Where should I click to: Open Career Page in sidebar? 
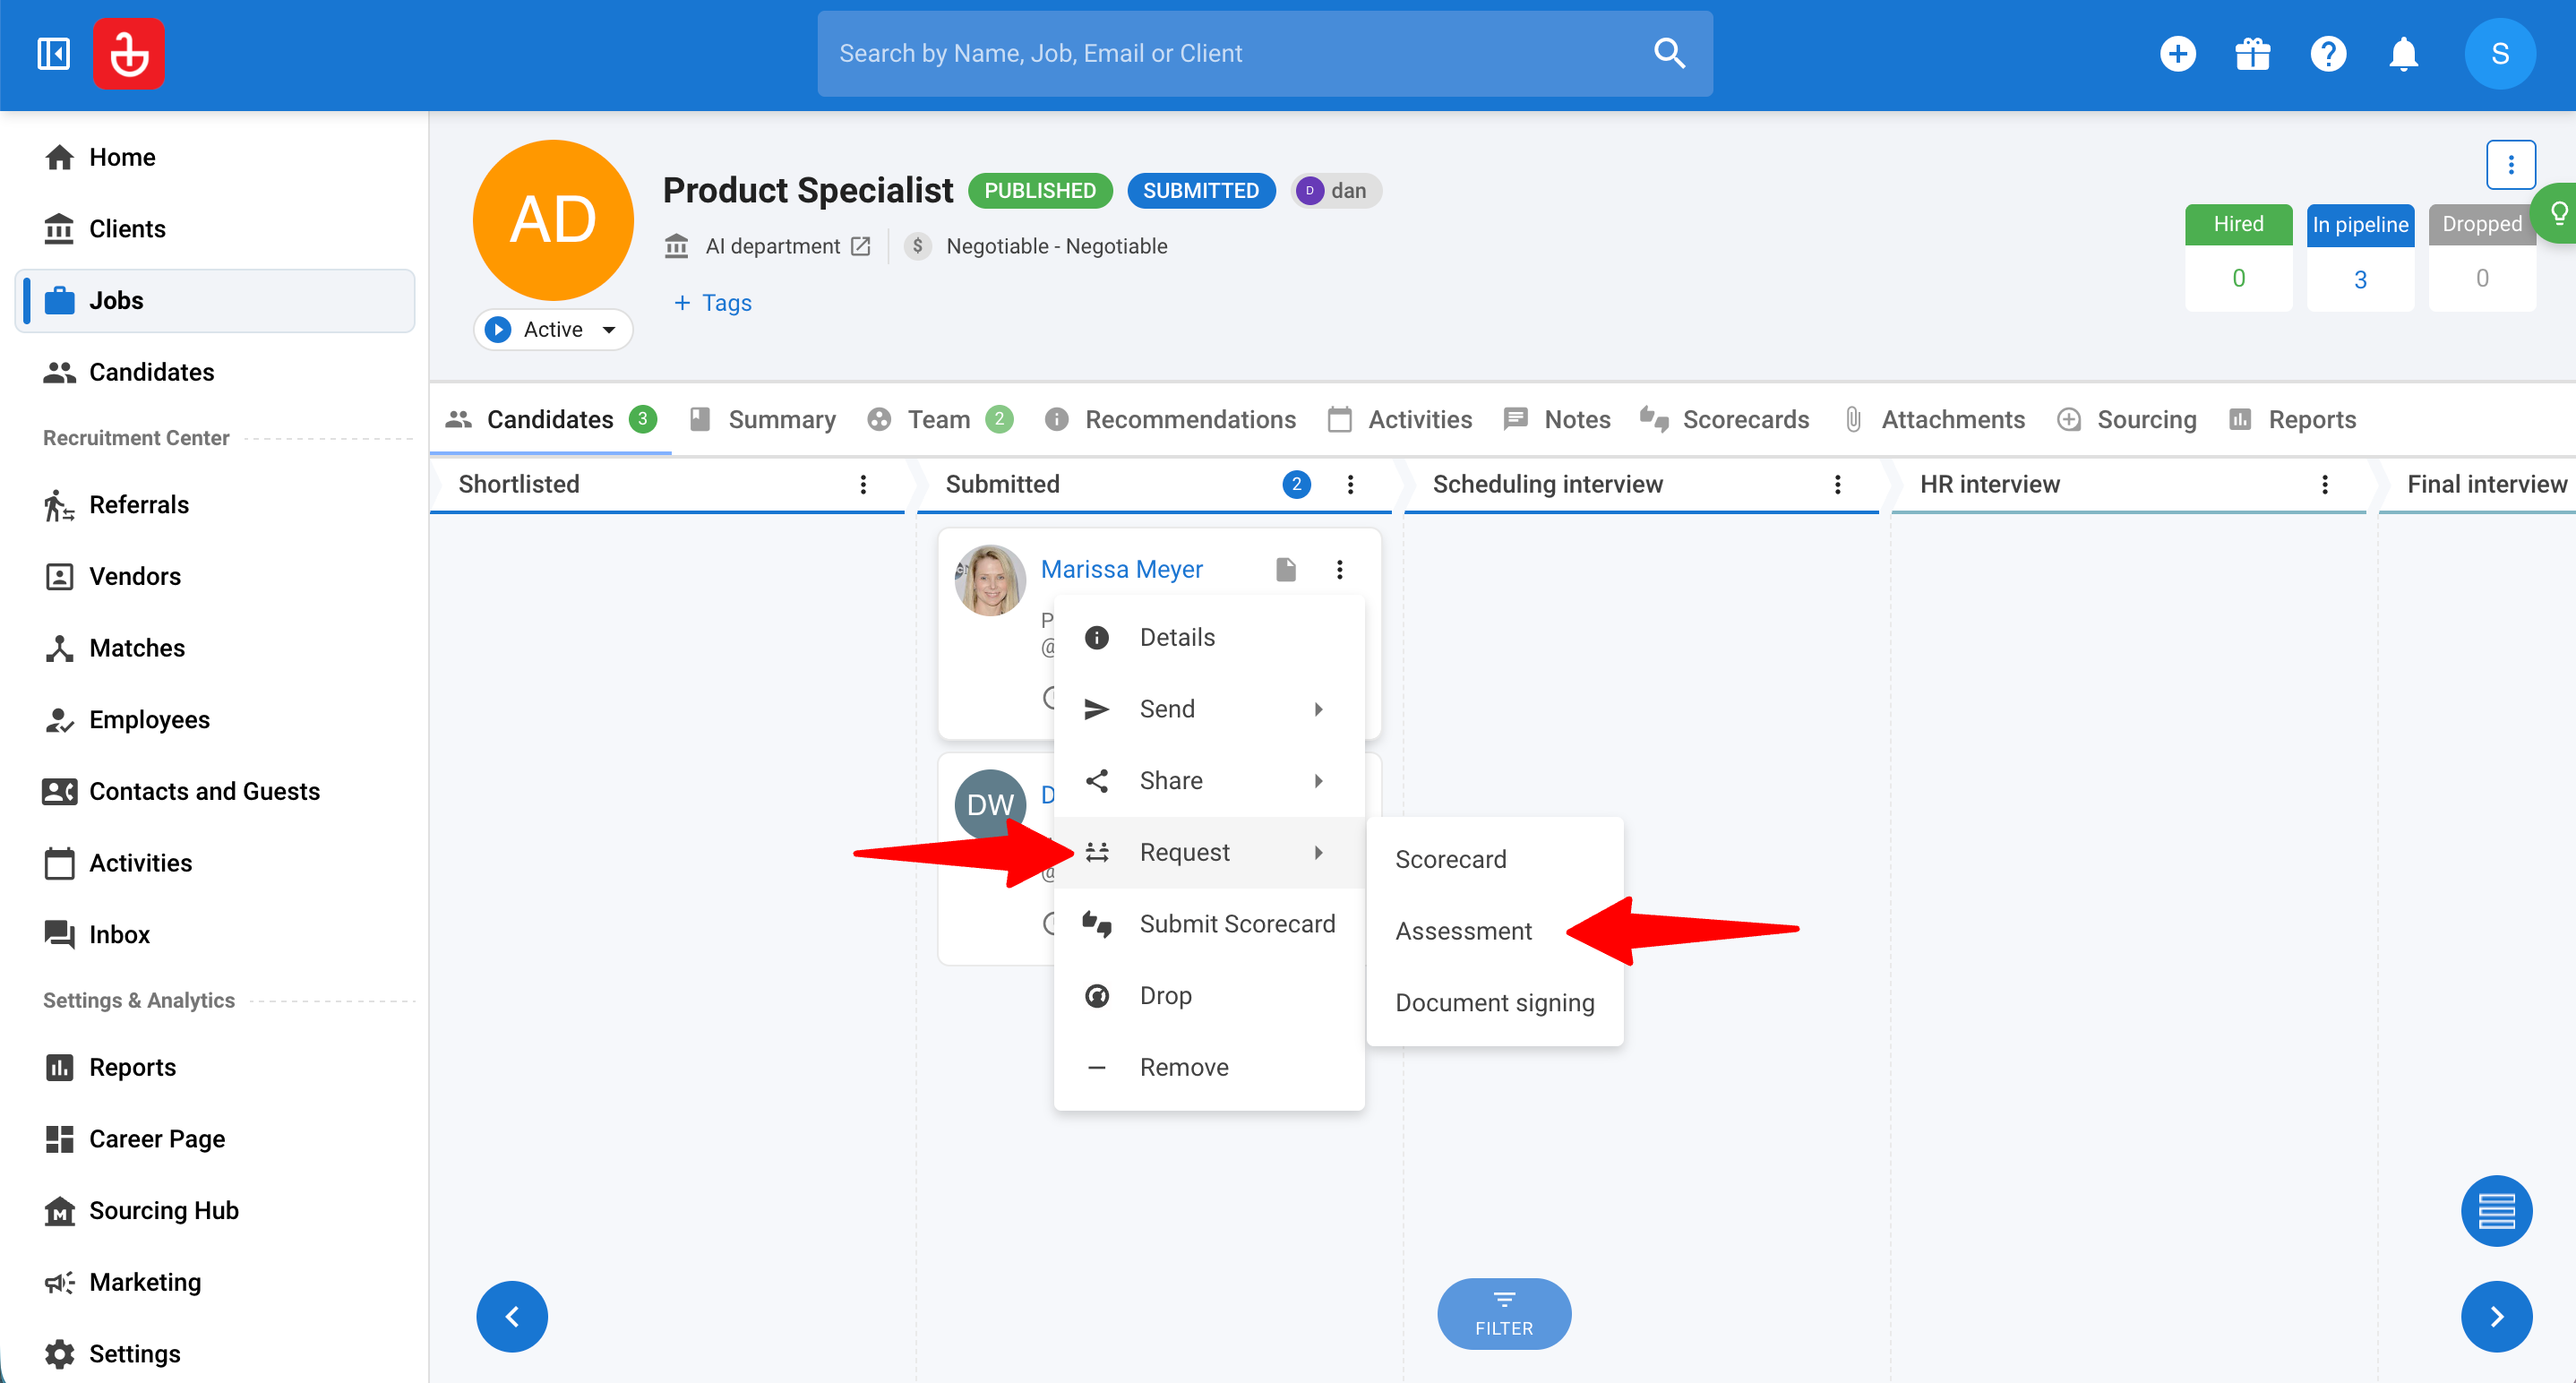[x=215, y=1139]
